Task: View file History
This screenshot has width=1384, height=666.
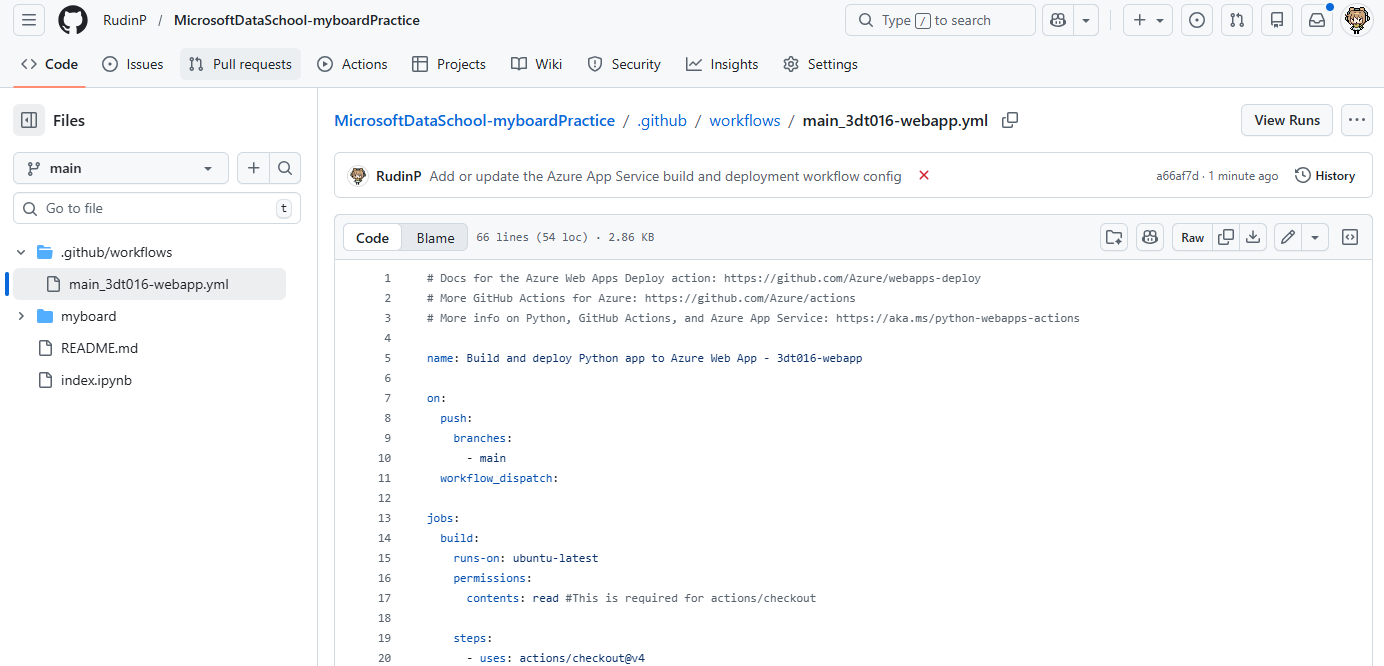Action: 1325,175
